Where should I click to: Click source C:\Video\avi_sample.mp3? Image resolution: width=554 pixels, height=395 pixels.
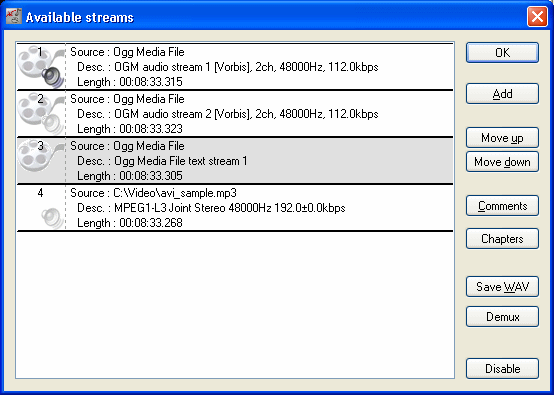coord(153,193)
